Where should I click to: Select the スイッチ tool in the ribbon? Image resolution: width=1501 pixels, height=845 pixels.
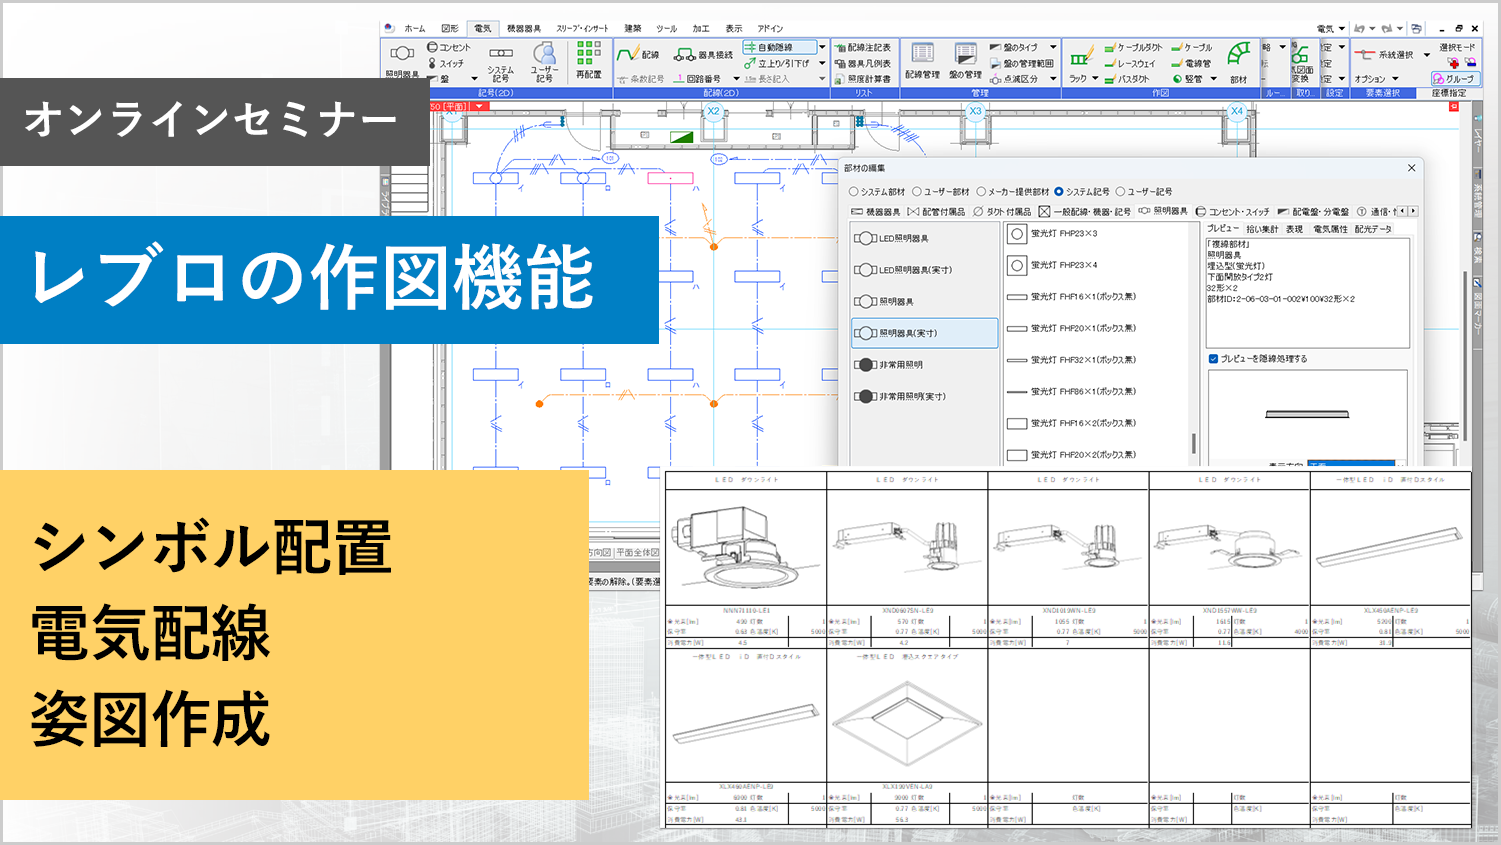point(445,63)
